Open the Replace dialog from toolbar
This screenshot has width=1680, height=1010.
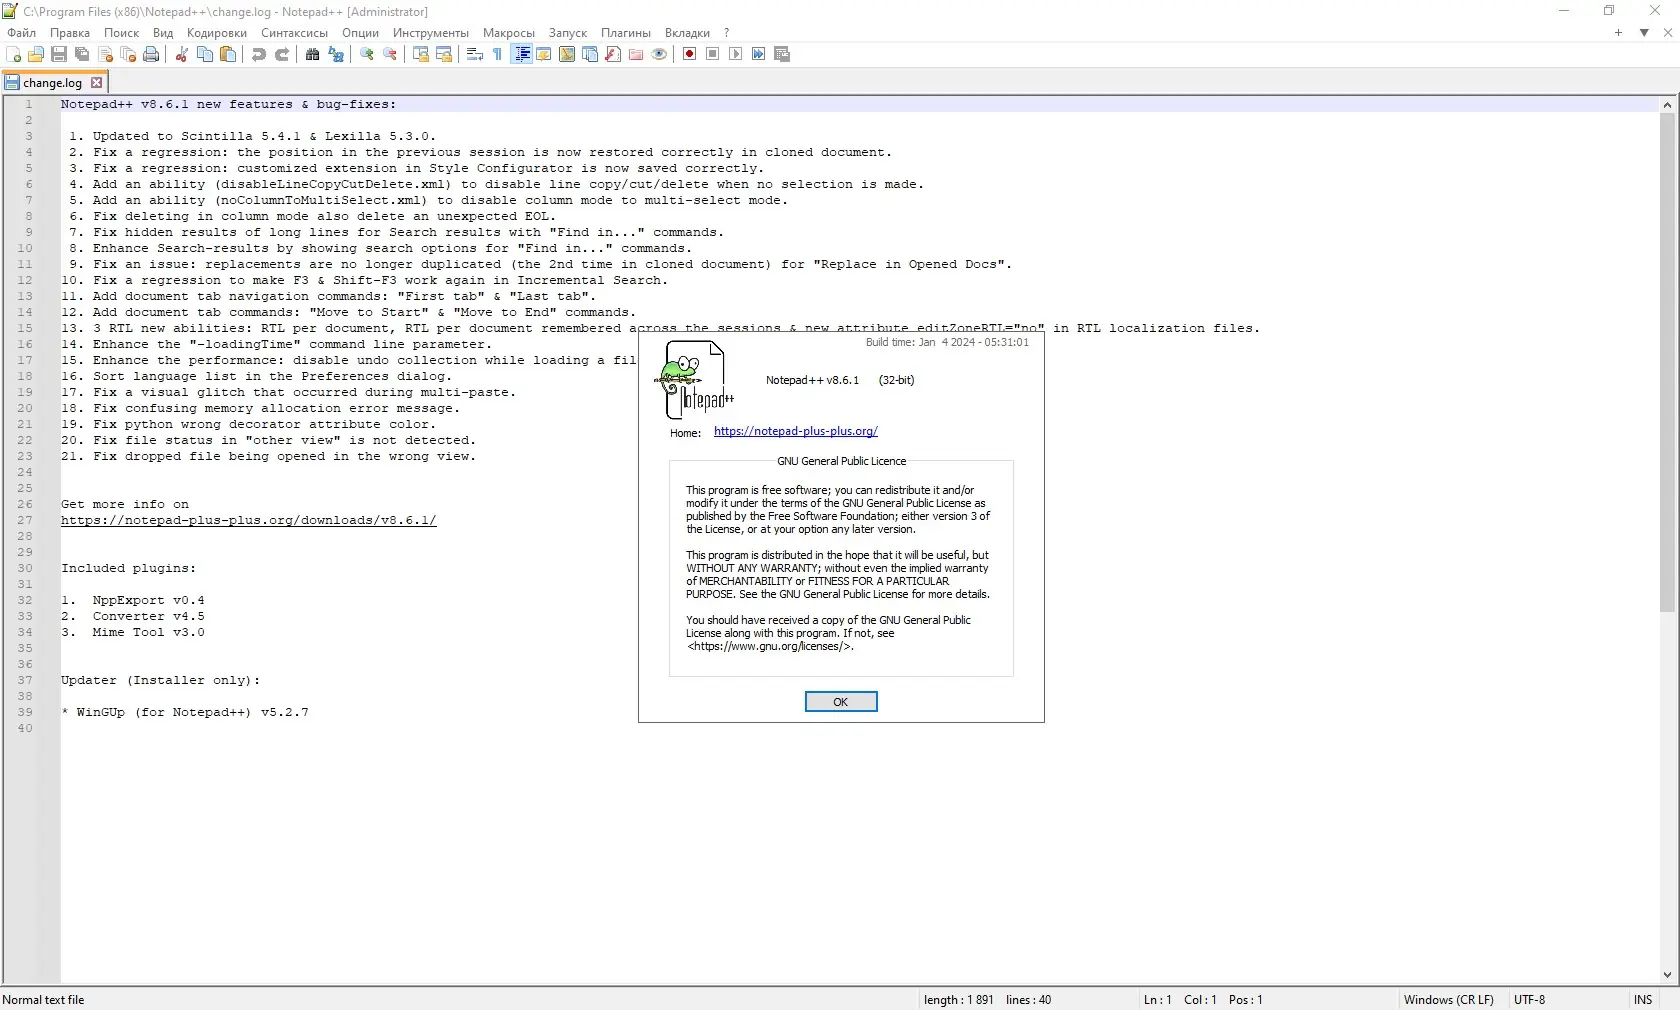pyautogui.click(x=336, y=55)
